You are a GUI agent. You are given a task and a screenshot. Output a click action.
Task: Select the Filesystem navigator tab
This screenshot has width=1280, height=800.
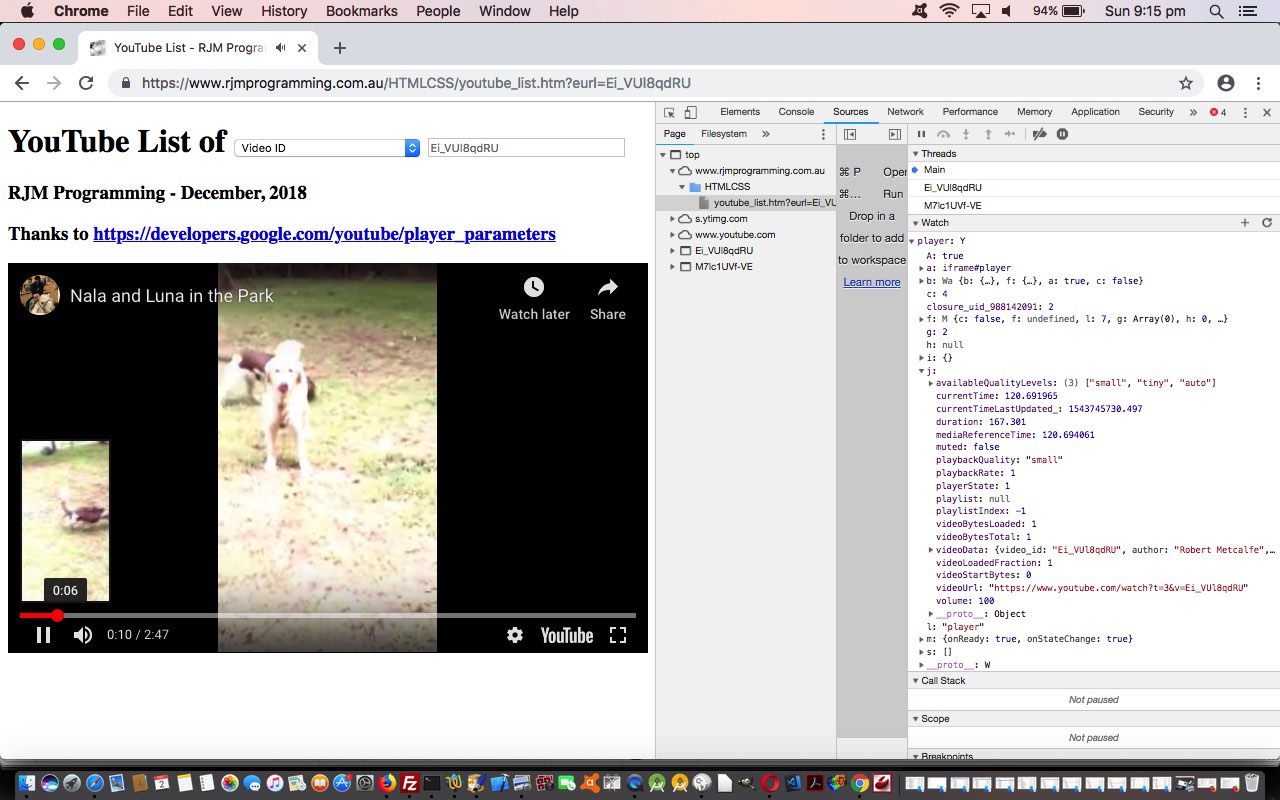tap(724, 134)
